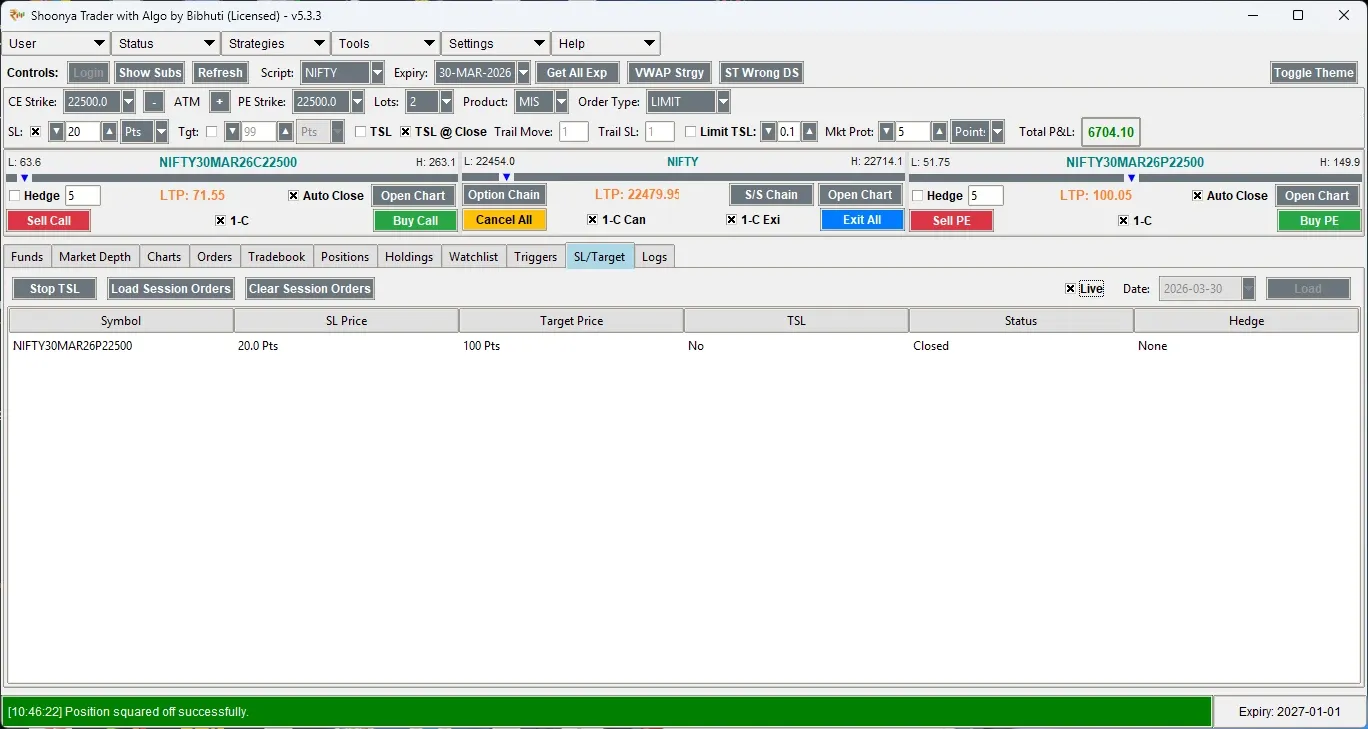Screen dimensions: 1368x729
Task: Expand the CE Strike dropdown
Action: [x=128, y=102]
